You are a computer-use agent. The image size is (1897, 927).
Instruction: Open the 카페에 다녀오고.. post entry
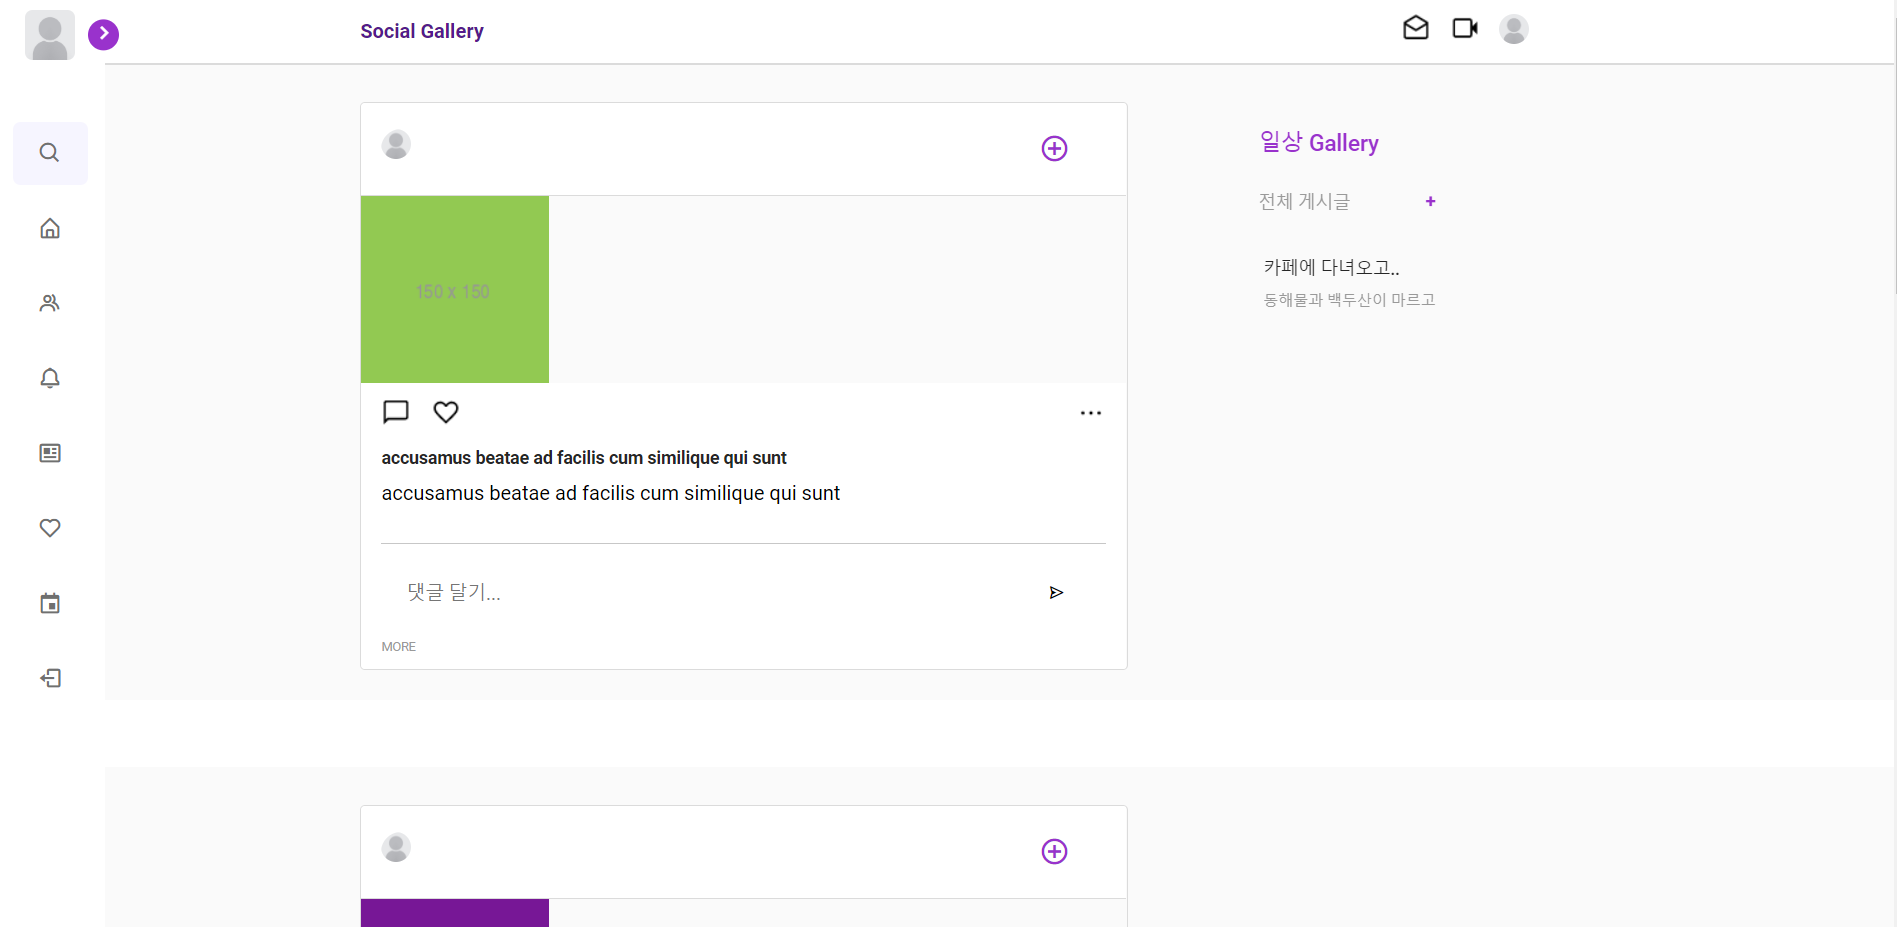1331,267
